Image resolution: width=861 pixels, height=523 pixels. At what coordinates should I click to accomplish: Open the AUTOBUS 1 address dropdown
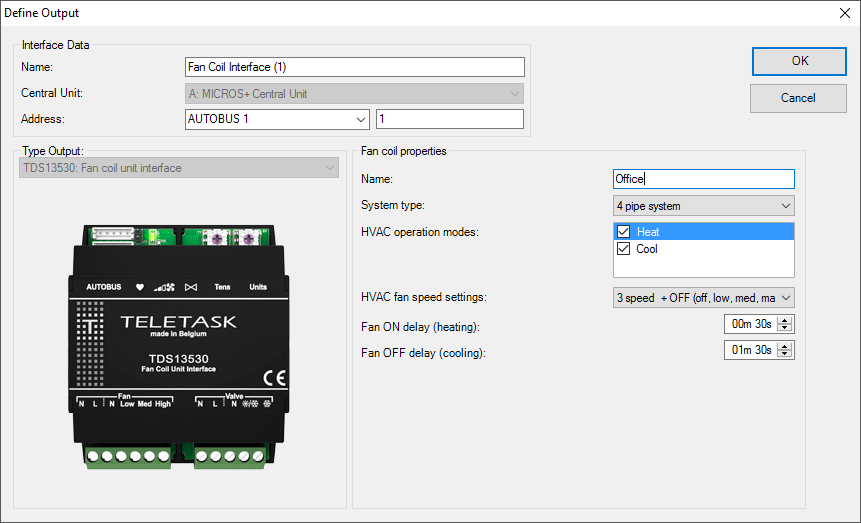[361, 120]
